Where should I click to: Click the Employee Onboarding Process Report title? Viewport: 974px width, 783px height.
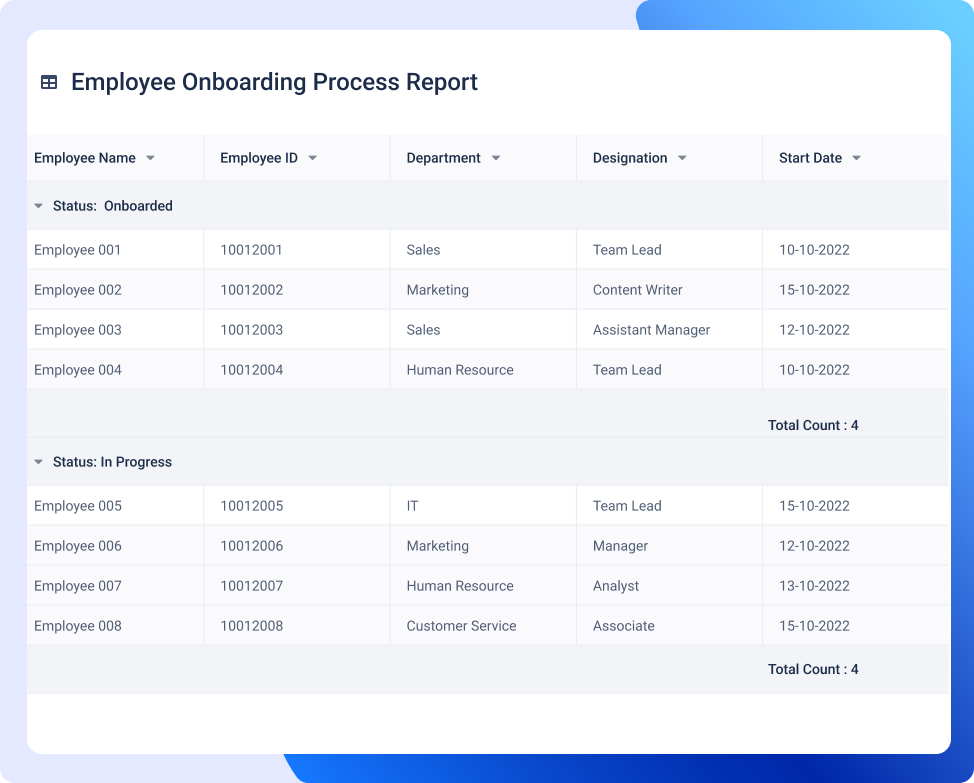pos(274,82)
